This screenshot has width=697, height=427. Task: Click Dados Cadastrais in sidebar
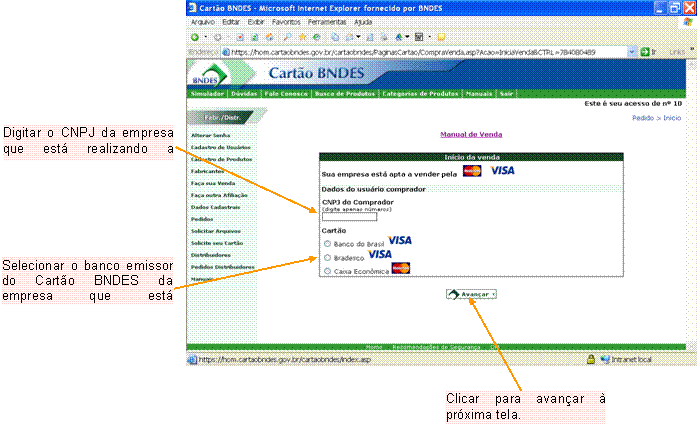216,207
